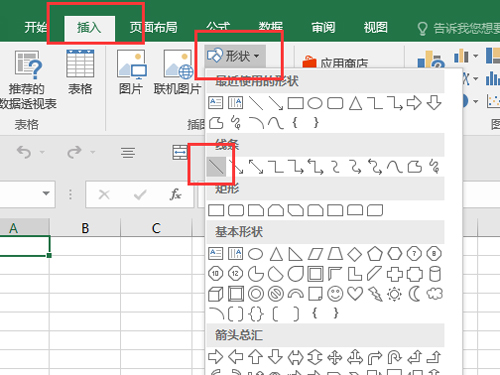
Task: Redo the last action
Action: pos(74,152)
